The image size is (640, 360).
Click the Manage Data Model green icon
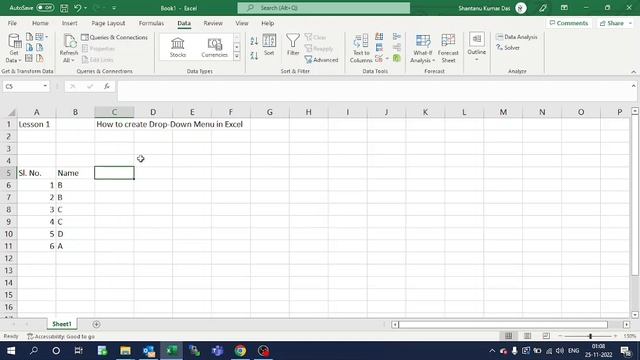click(396, 58)
